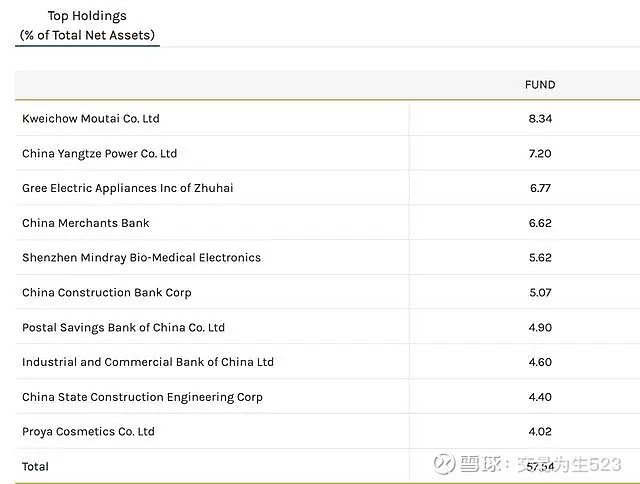This screenshot has height=484, width=640.
Task: Select the Top Holdings tab
Action: click(87, 25)
